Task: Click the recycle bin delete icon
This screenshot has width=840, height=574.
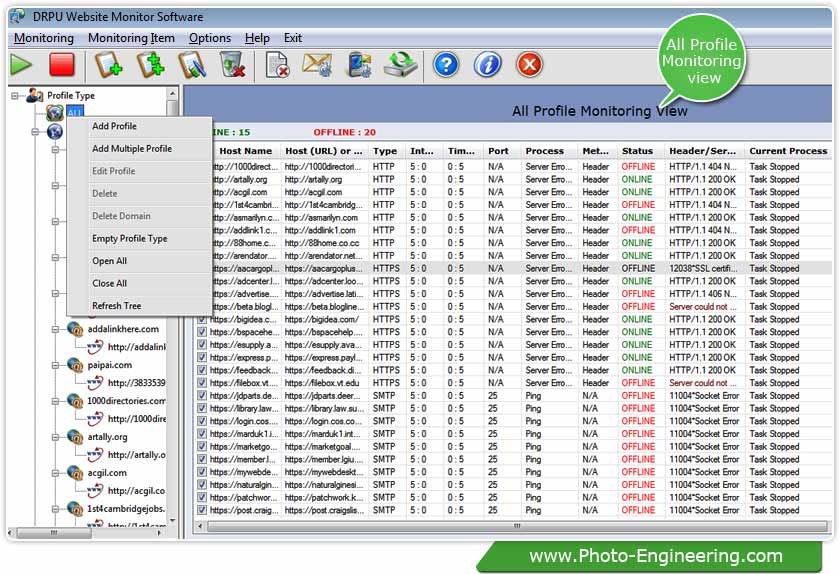Action: coord(232,65)
